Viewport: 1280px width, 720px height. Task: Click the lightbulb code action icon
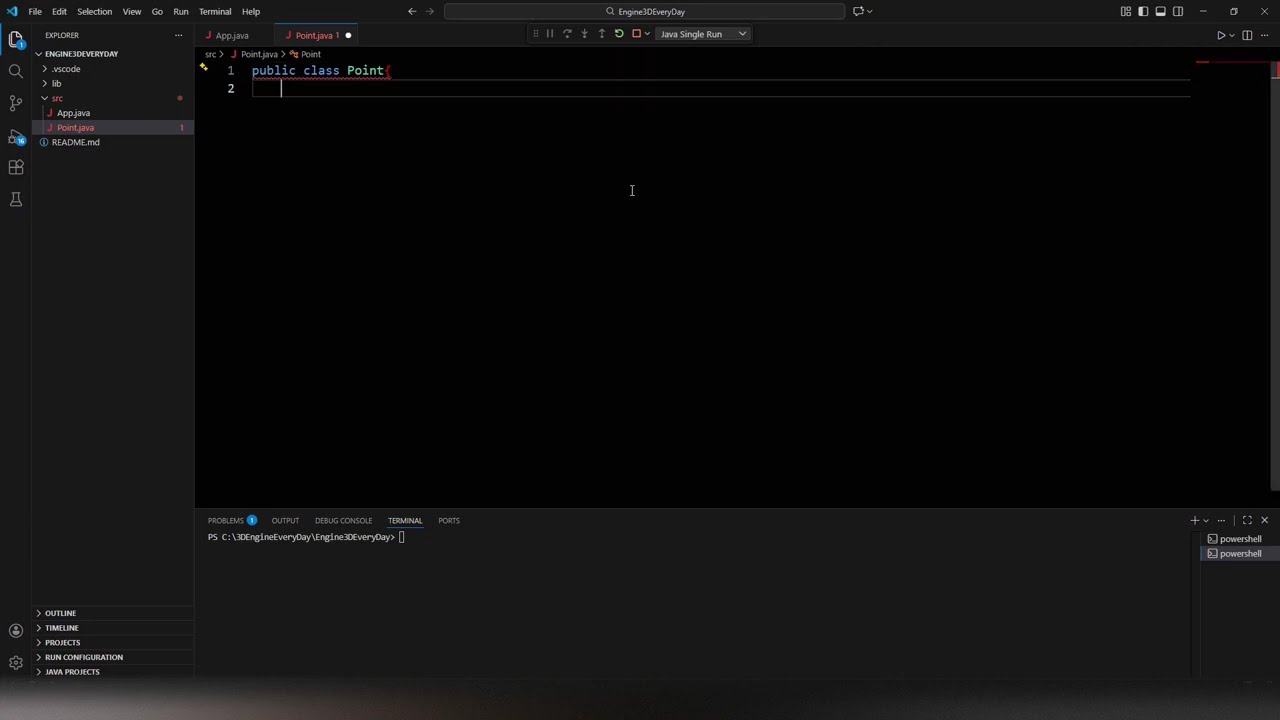203,68
